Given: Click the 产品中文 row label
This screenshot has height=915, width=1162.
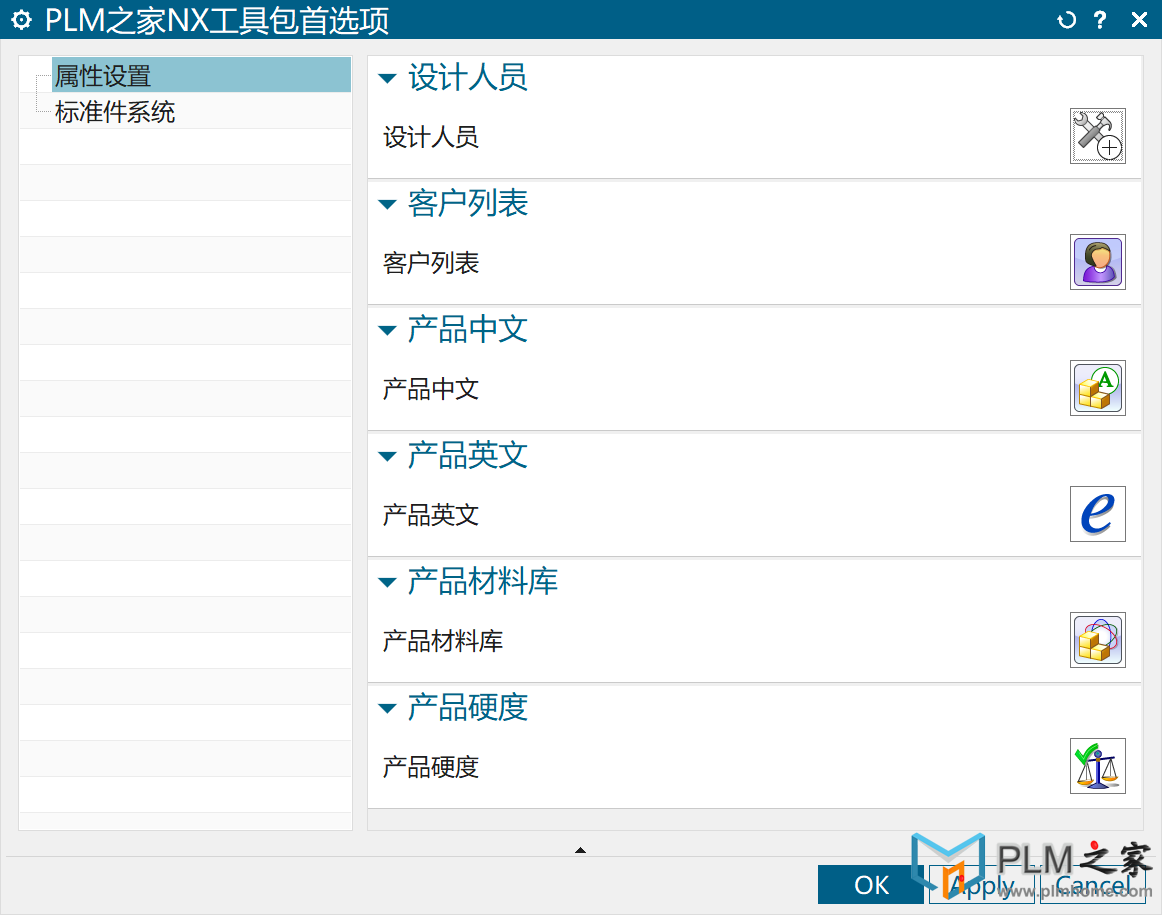Looking at the screenshot, I should click(431, 389).
